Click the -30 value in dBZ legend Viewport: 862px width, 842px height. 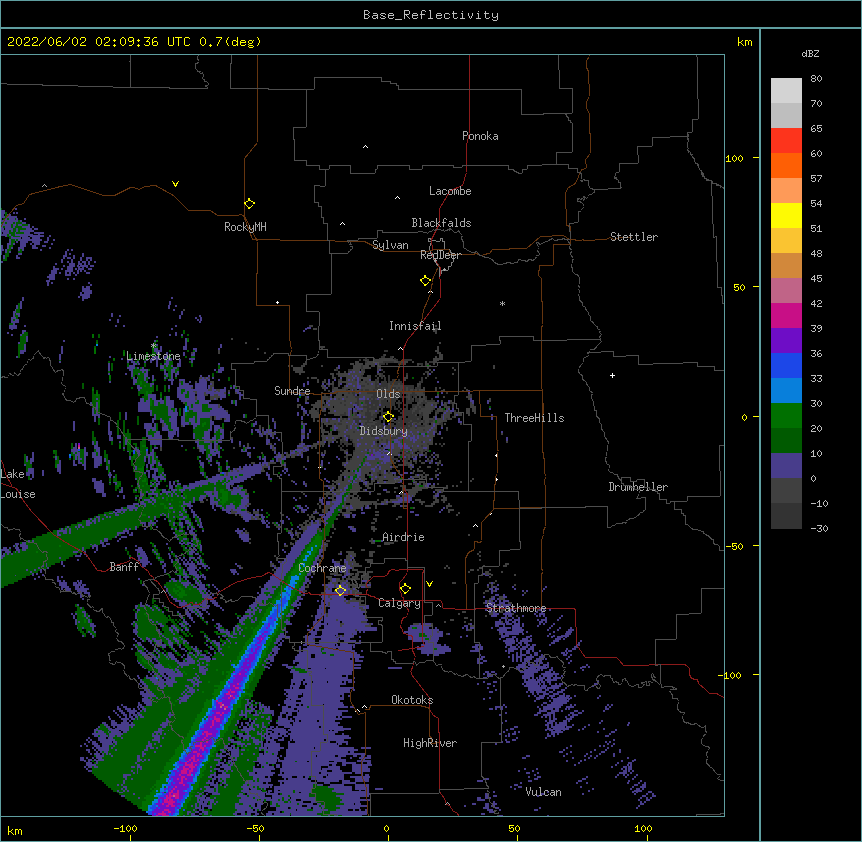pyautogui.click(x=819, y=529)
